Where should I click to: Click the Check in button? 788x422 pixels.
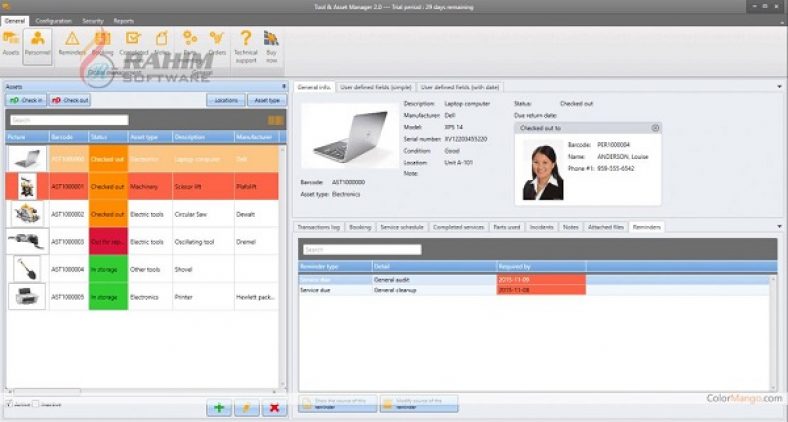(26, 100)
